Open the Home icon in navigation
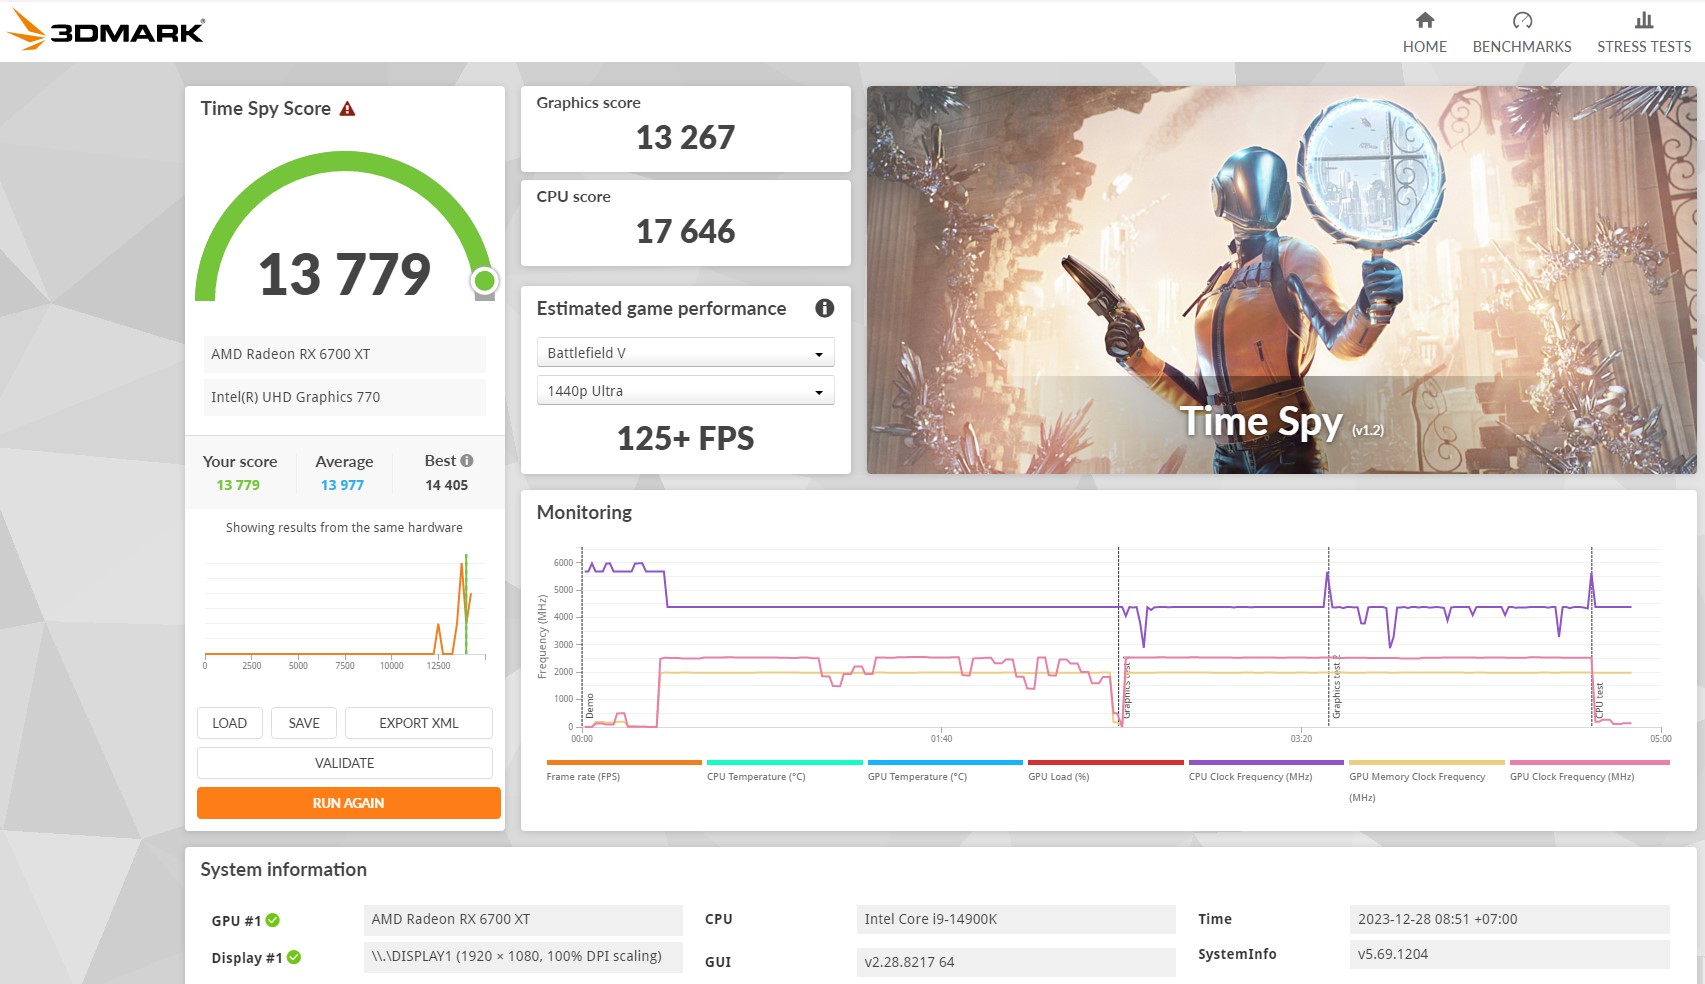1705x984 pixels. 1425,20
